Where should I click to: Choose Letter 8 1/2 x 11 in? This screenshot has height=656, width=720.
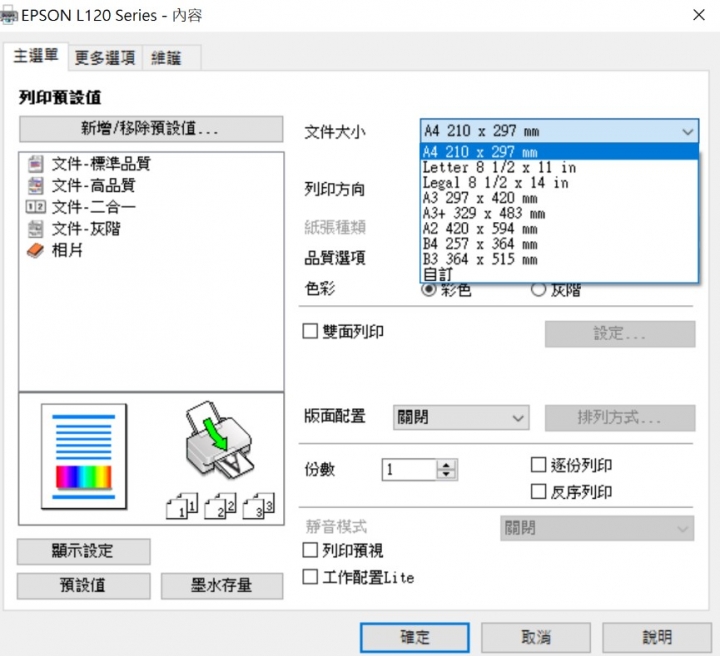[x=559, y=167]
